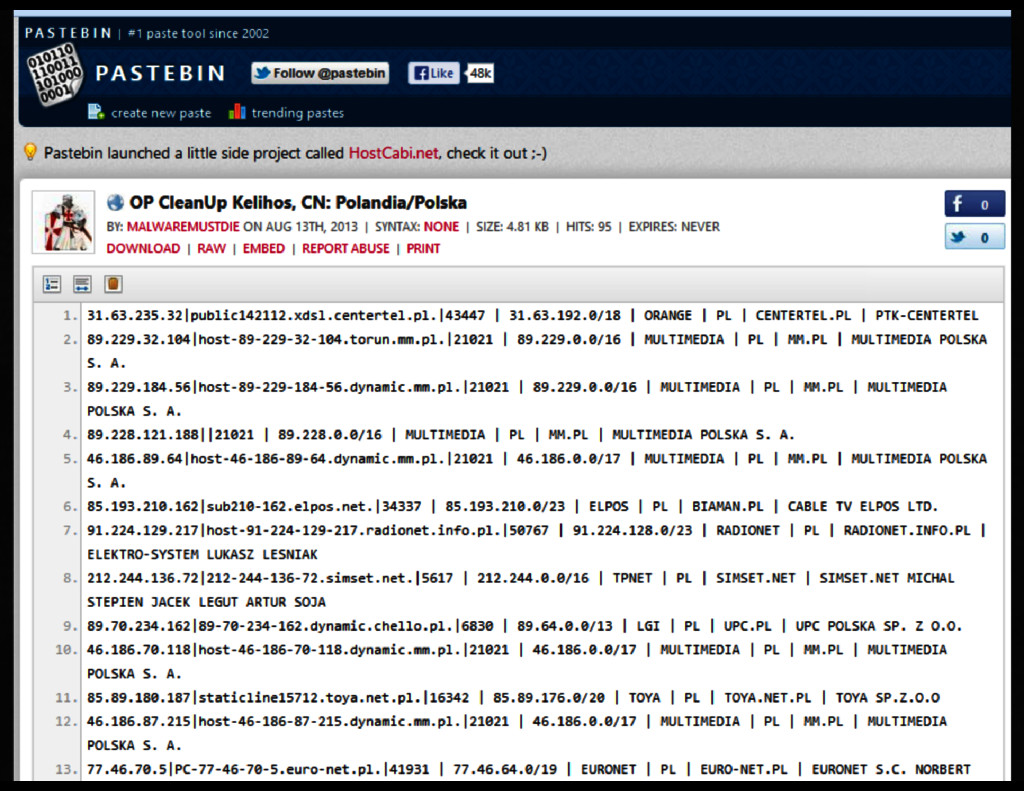Click text 'ELEKTRO-SYSTEM LUKASZ LESNIAK'
This screenshot has width=1024, height=791.
(202, 555)
